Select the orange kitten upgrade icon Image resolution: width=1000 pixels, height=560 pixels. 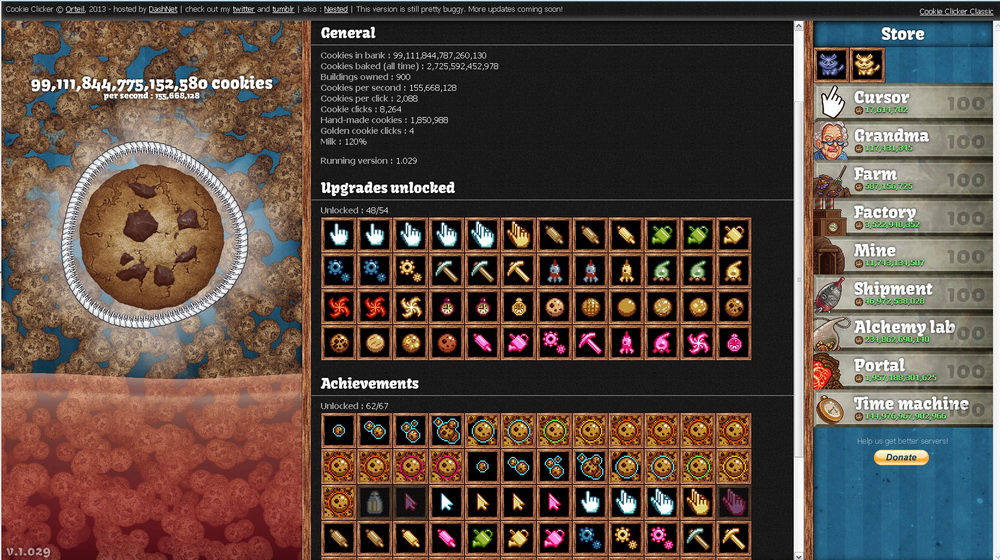[867, 64]
